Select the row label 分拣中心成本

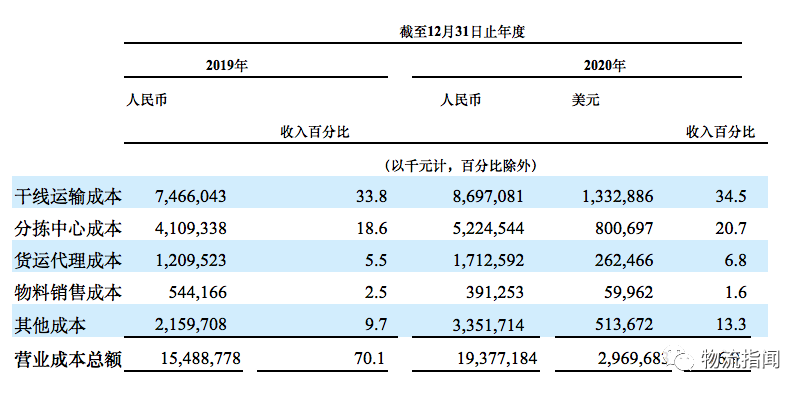(x=68, y=228)
